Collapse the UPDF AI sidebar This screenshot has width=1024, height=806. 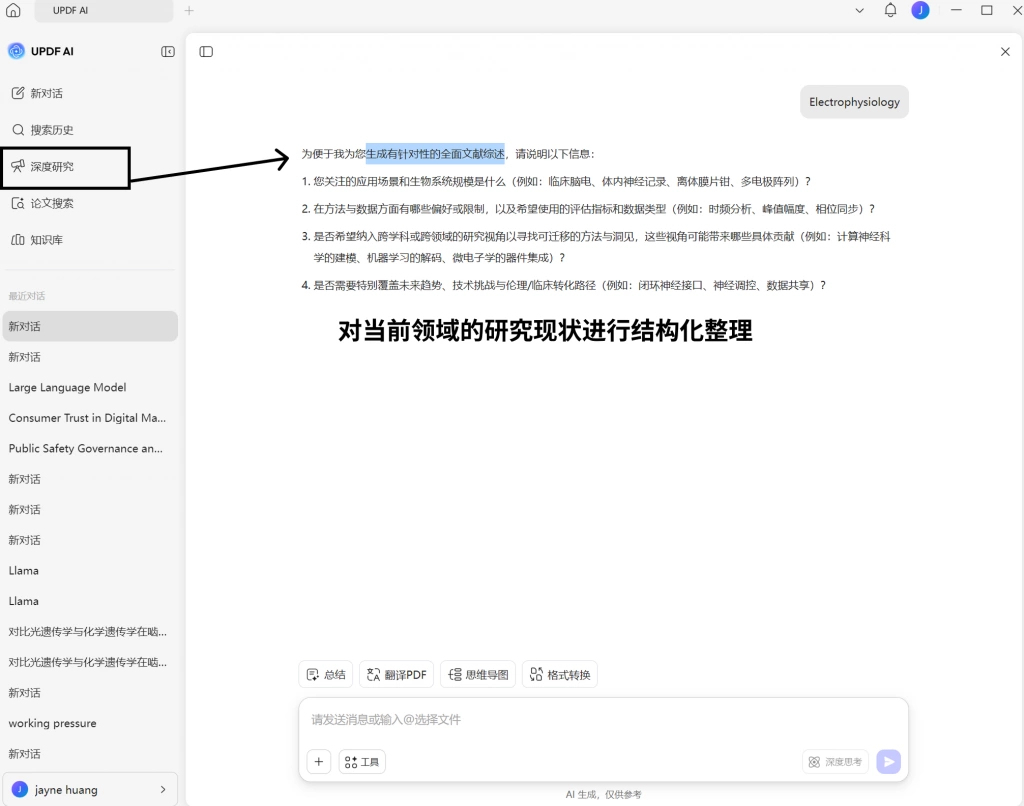tap(168, 52)
